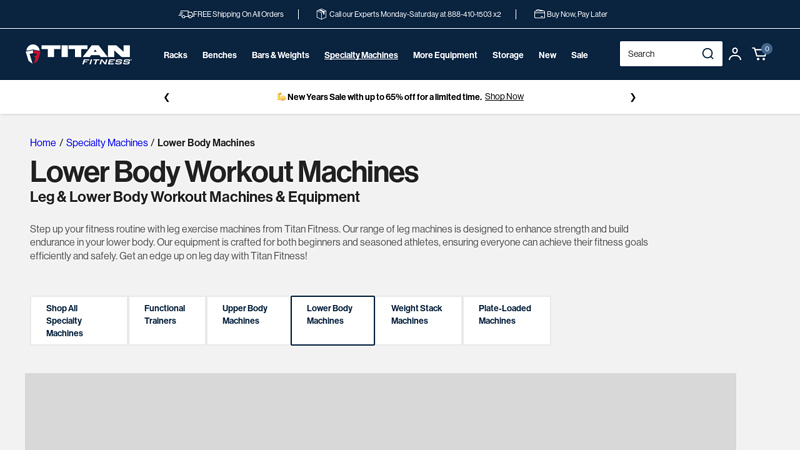
Task: Open the Benches menu
Action: pos(219,55)
